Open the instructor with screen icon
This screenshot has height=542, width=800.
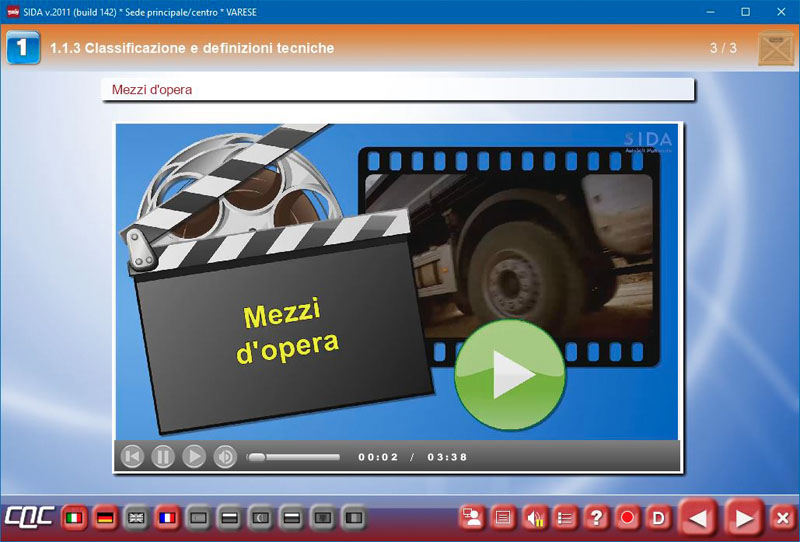pyautogui.click(x=472, y=518)
